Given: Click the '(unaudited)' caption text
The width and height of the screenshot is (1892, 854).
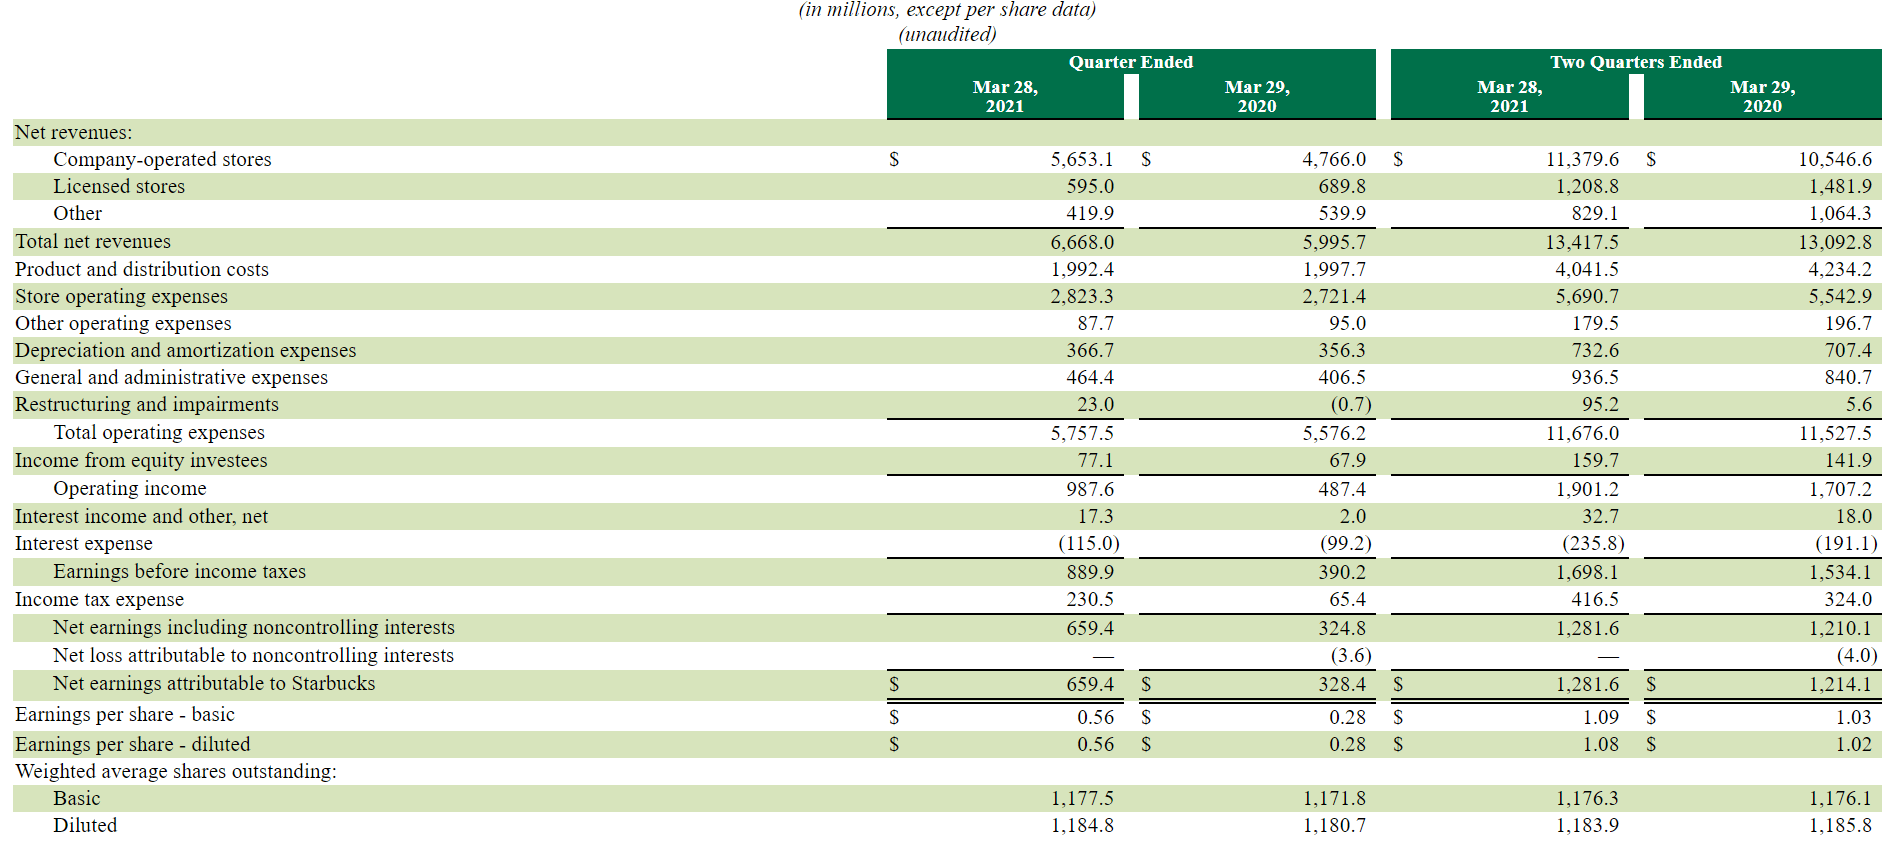Looking at the screenshot, I should coord(947,34).
